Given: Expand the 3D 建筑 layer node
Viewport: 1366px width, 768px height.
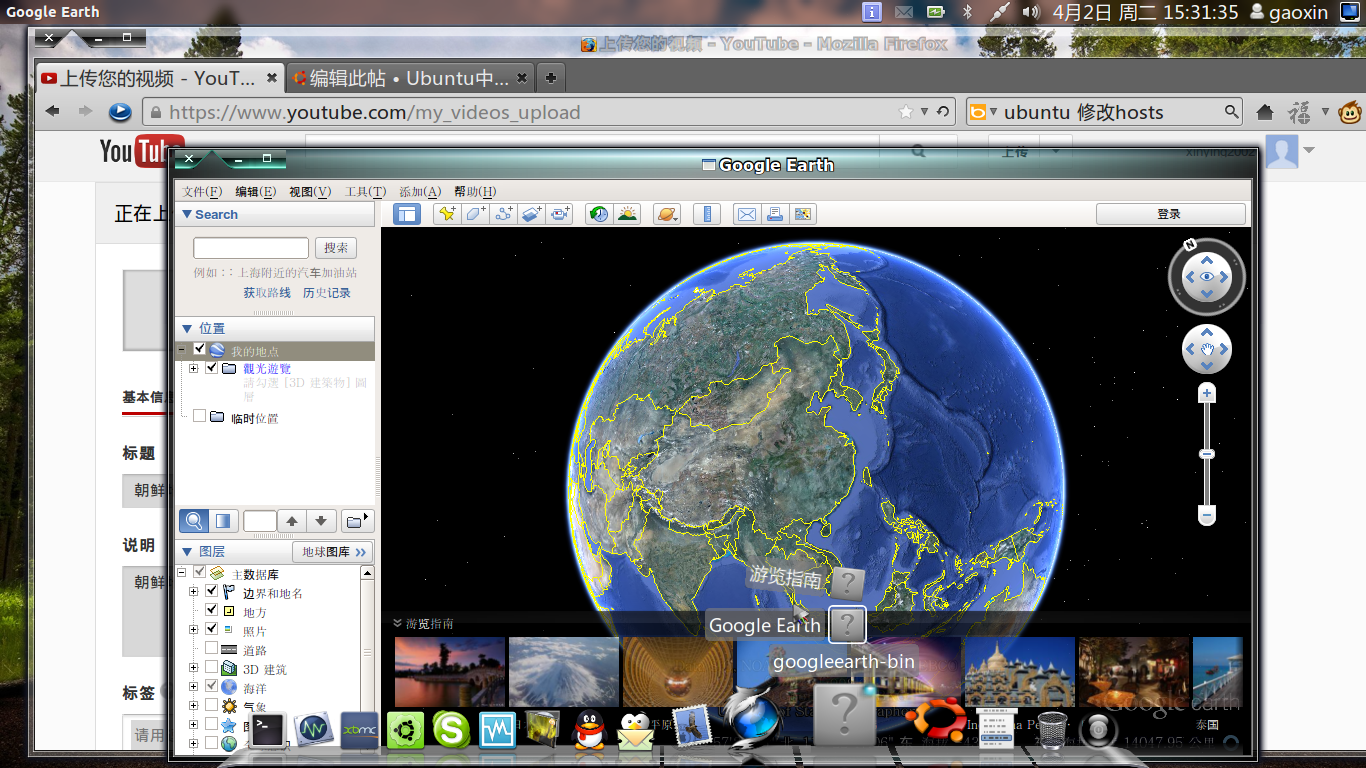Looking at the screenshot, I should pyautogui.click(x=194, y=667).
